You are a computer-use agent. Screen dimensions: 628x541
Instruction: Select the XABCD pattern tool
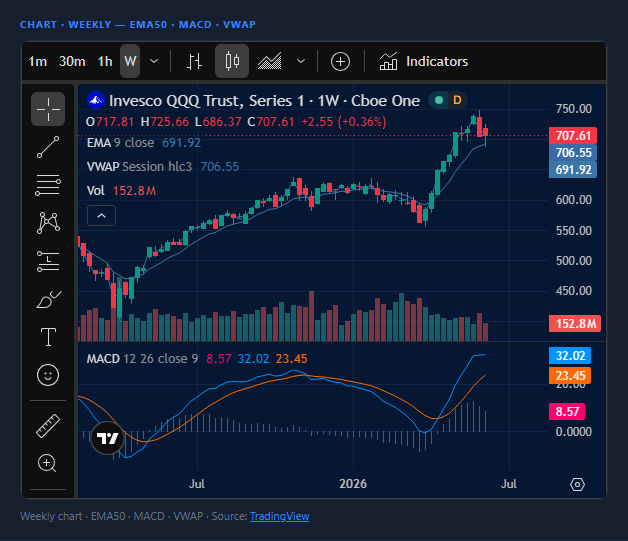coord(48,223)
